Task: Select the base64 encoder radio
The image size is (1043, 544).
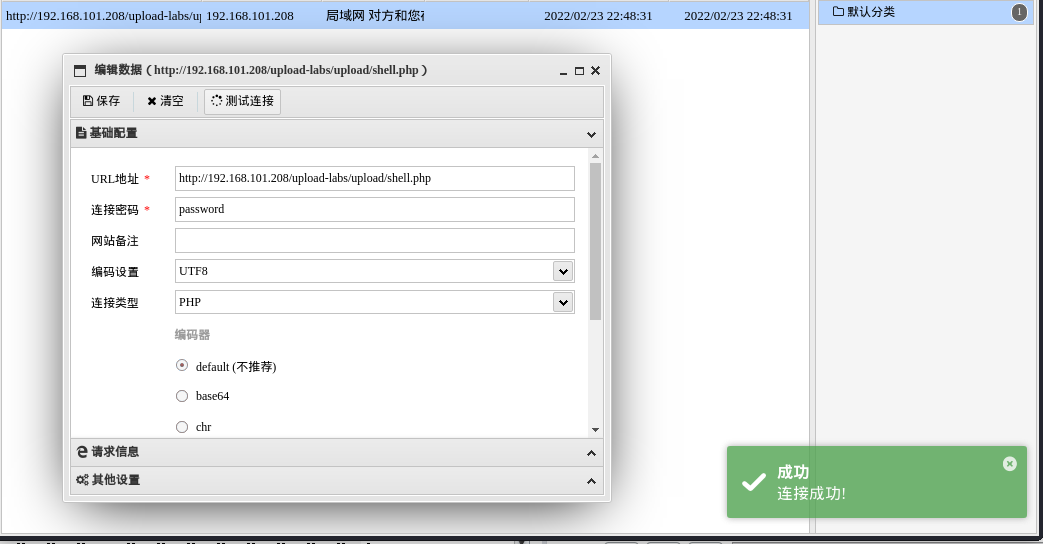Action: point(182,396)
